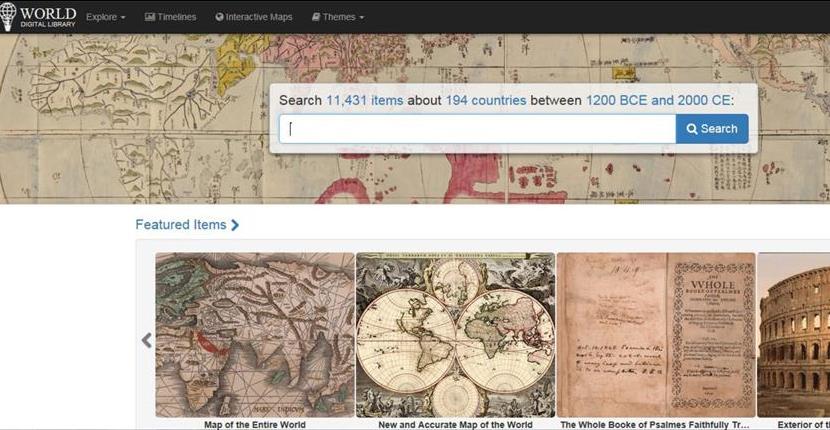
Task: Open the Explore dropdown menu
Action: [x=105, y=17]
